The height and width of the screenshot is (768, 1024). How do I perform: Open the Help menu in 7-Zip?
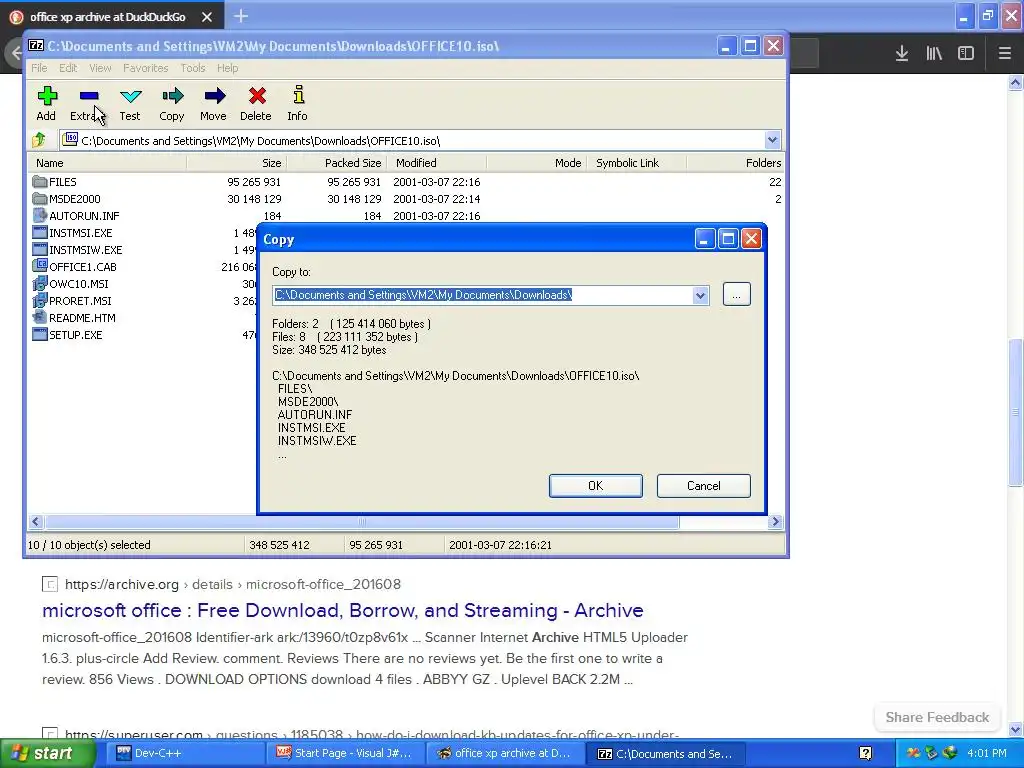(227, 68)
